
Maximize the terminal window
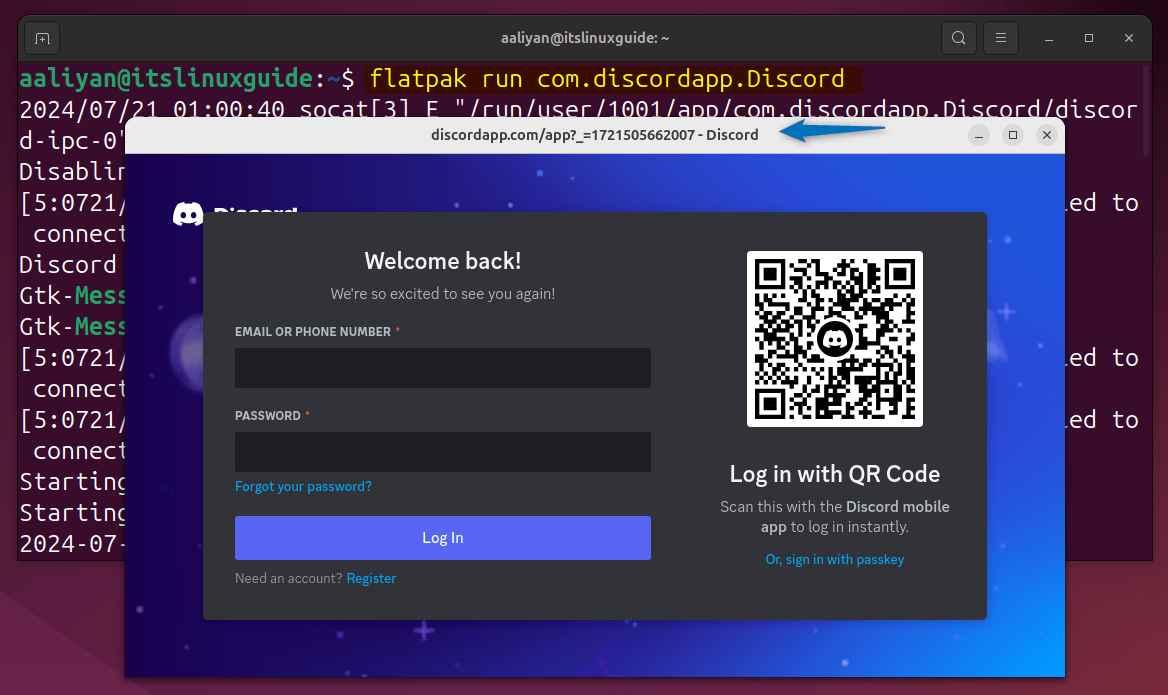pos(1088,37)
